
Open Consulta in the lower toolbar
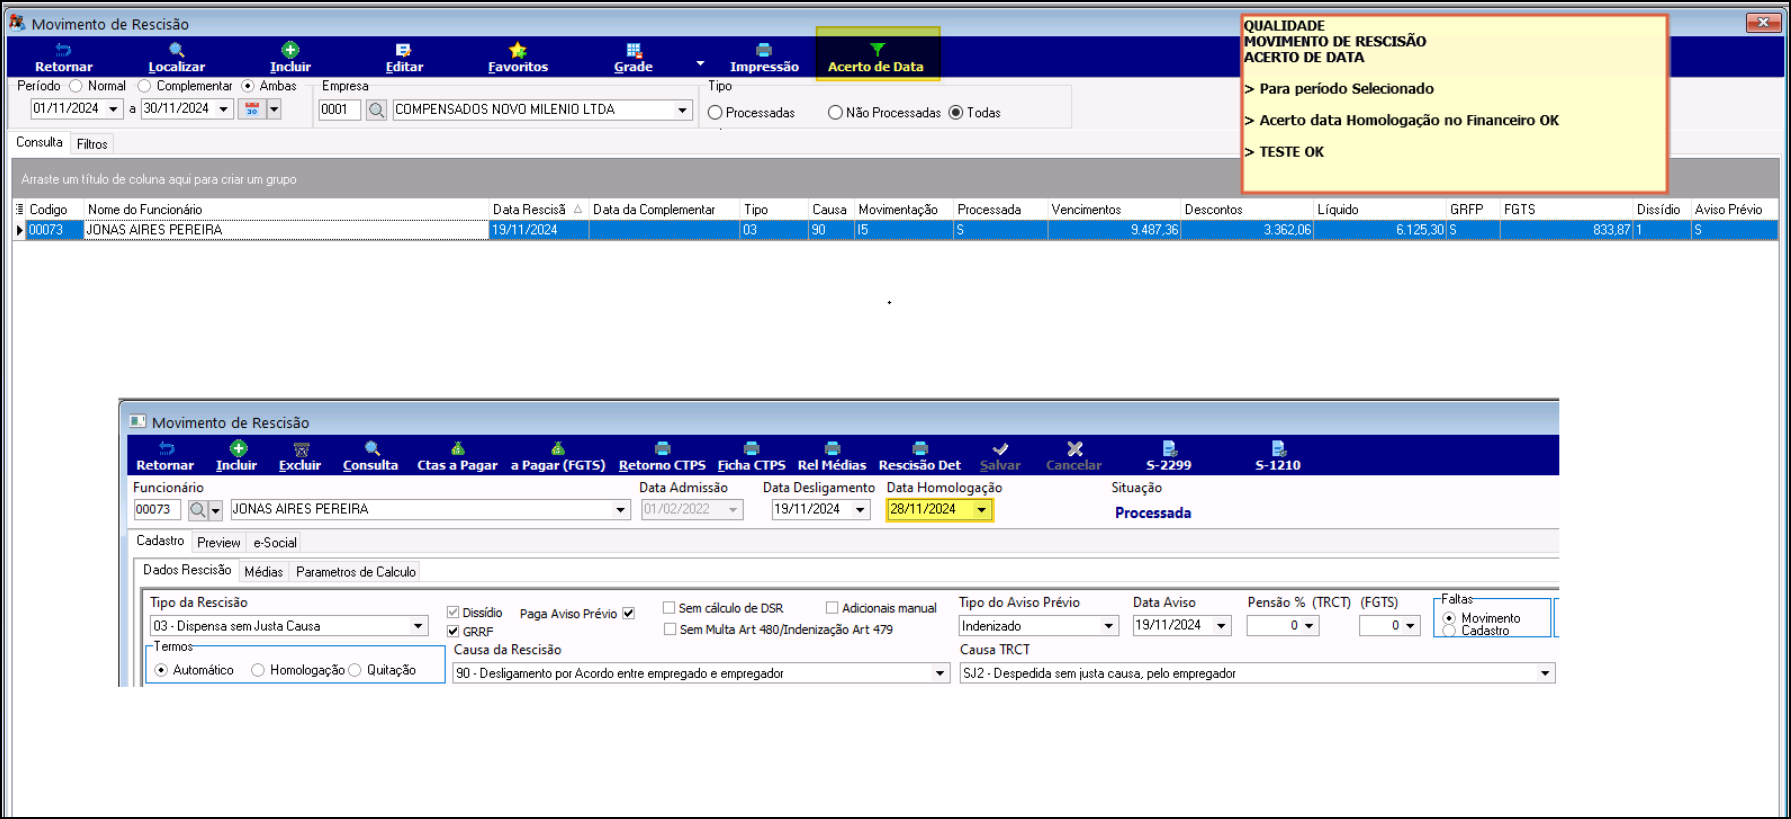[x=371, y=457]
